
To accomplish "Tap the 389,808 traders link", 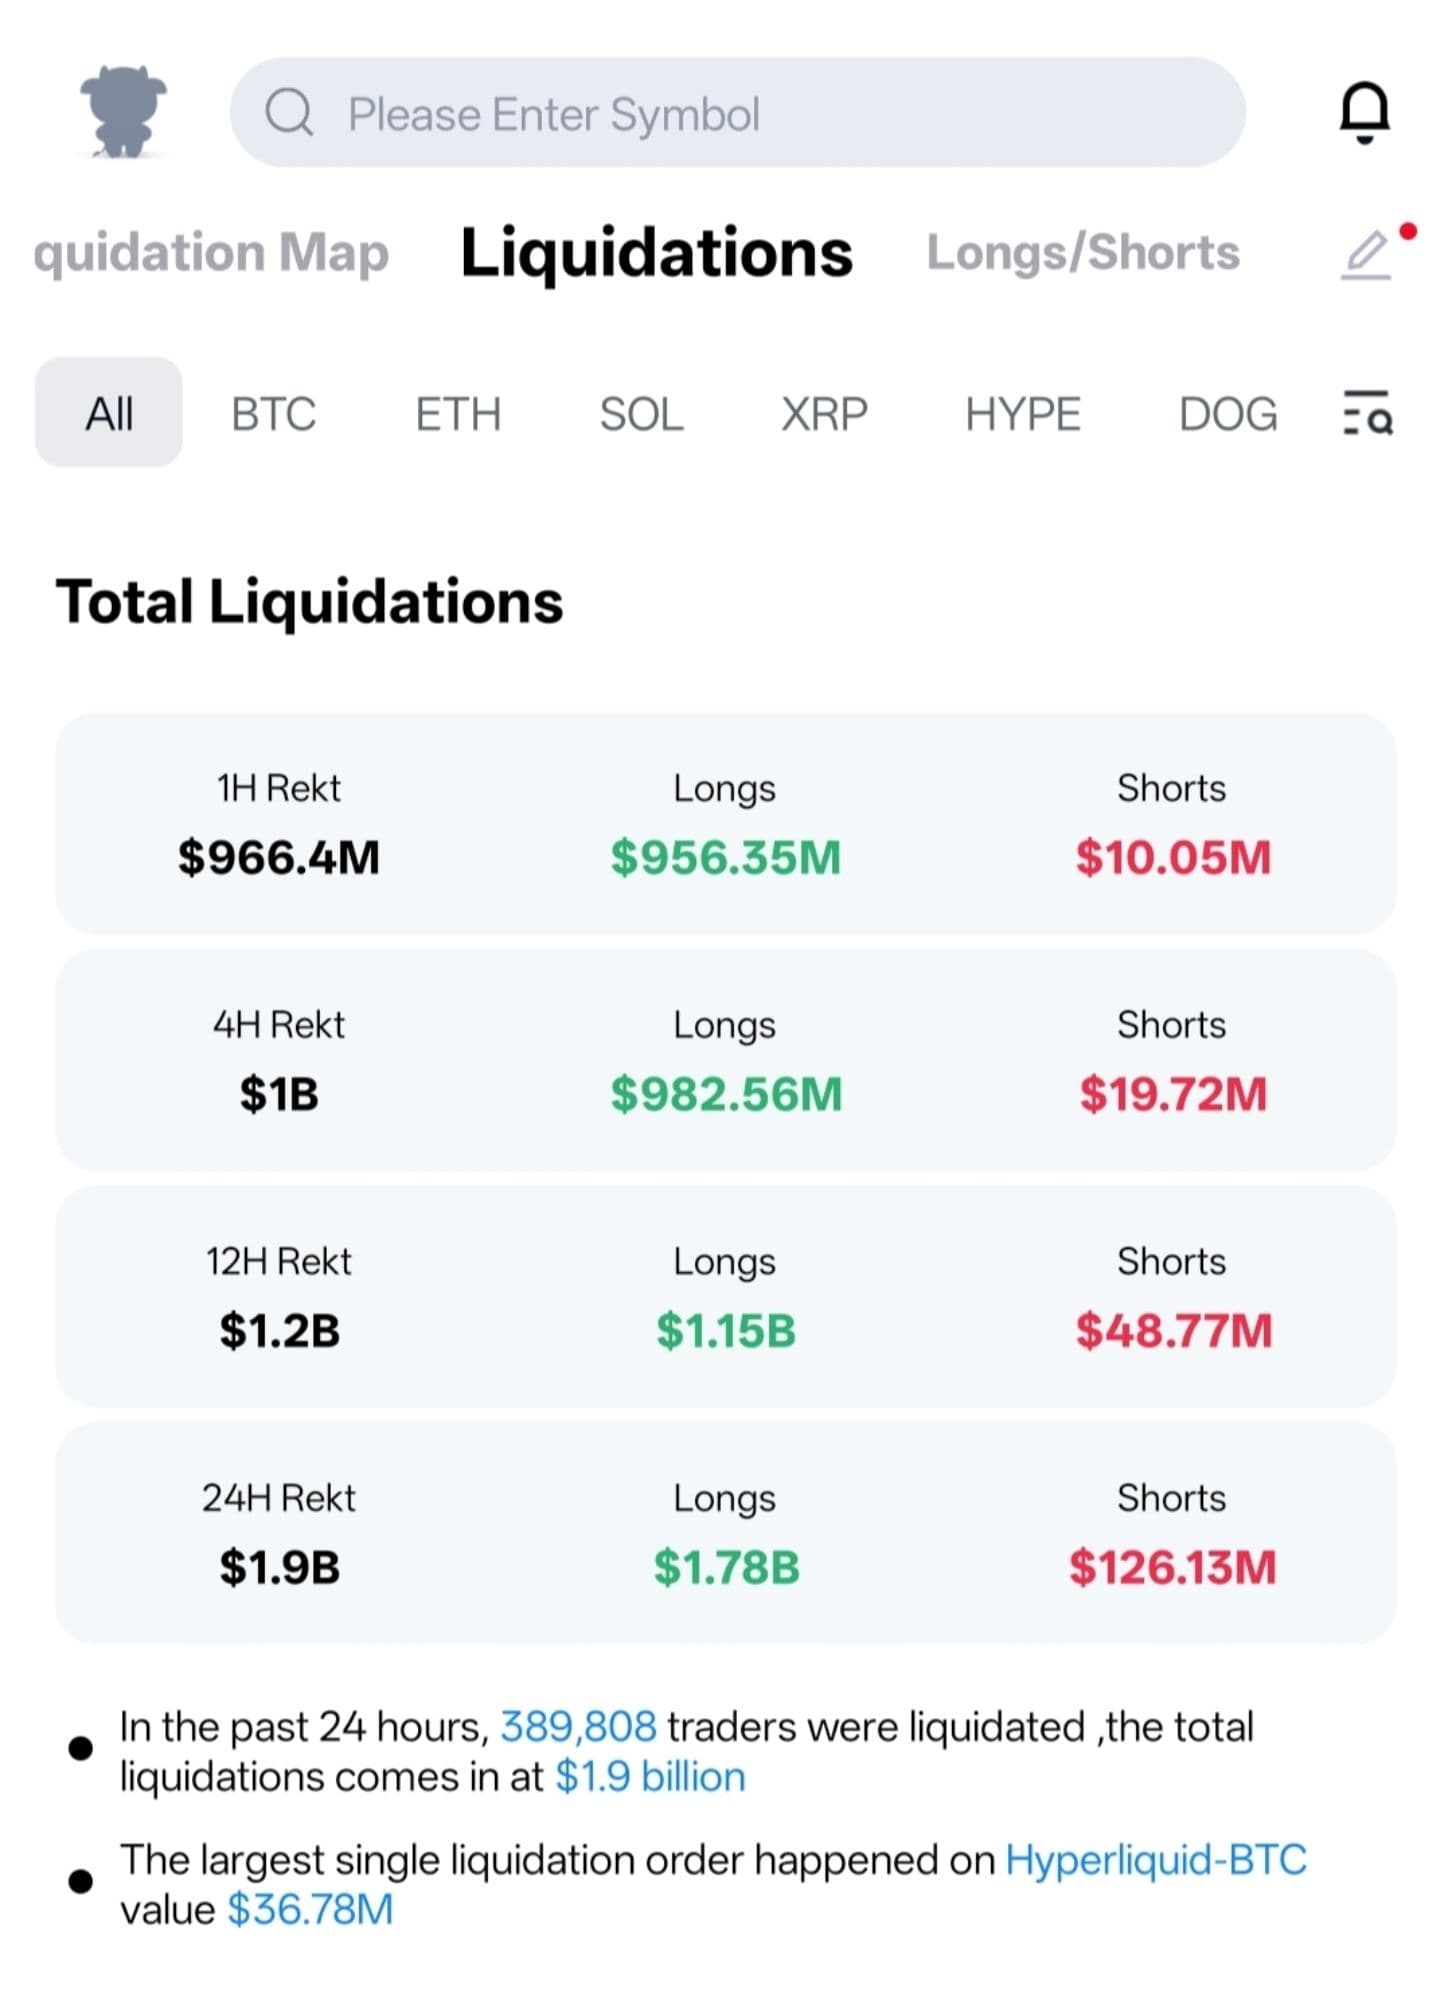I will [578, 1727].
